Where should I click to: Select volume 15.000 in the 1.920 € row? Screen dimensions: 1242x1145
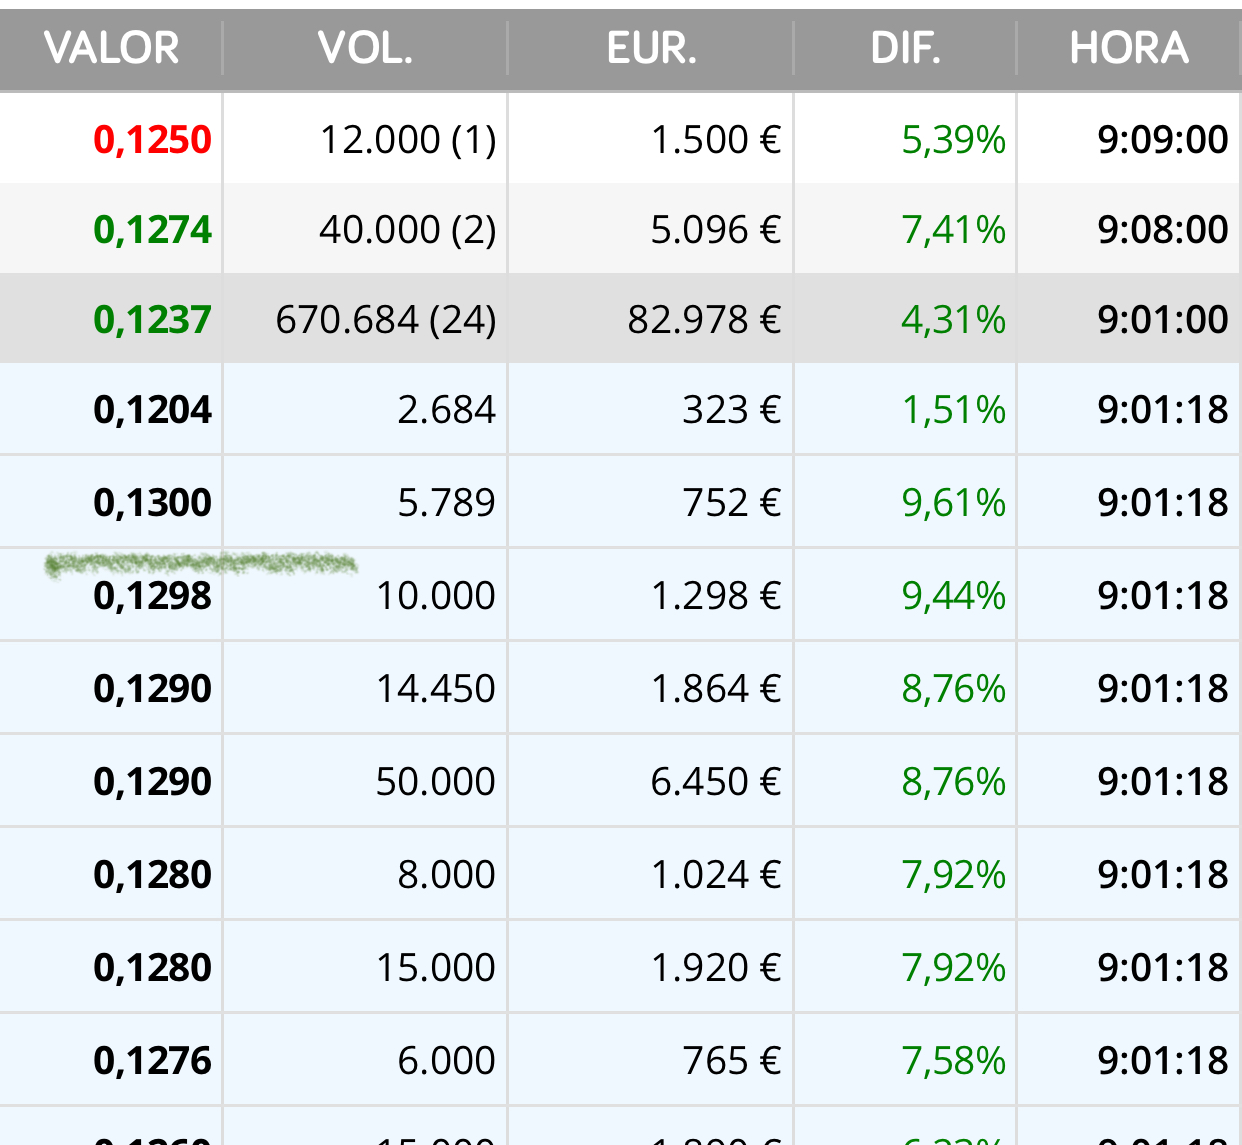tap(436, 968)
